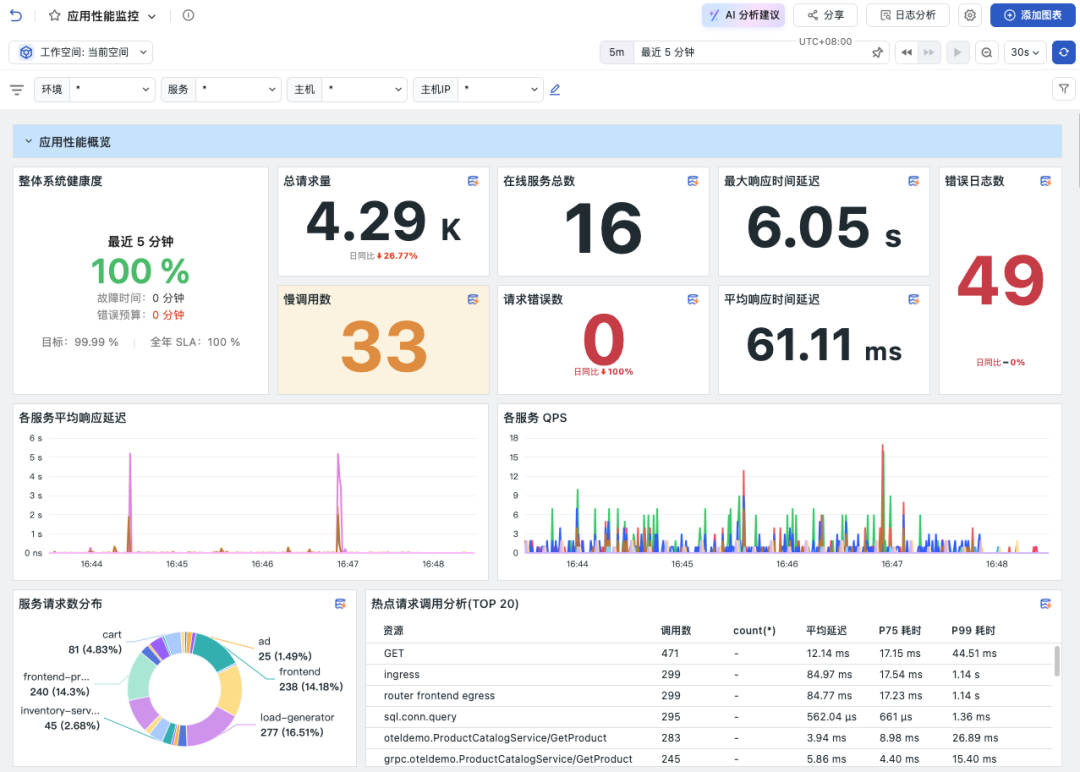
Task: Toggle the filter list icon beside 环境
Action: pyautogui.click(x=17, y=90)
